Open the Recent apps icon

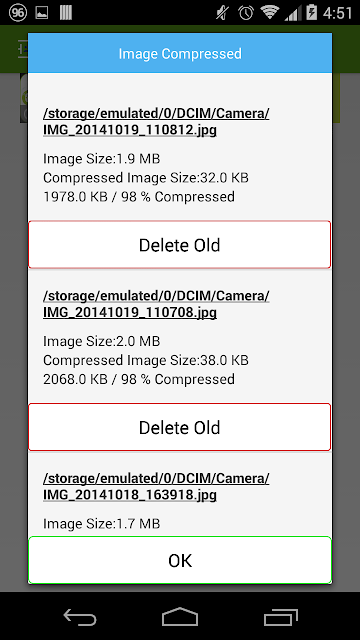click(x=281, y=617)
